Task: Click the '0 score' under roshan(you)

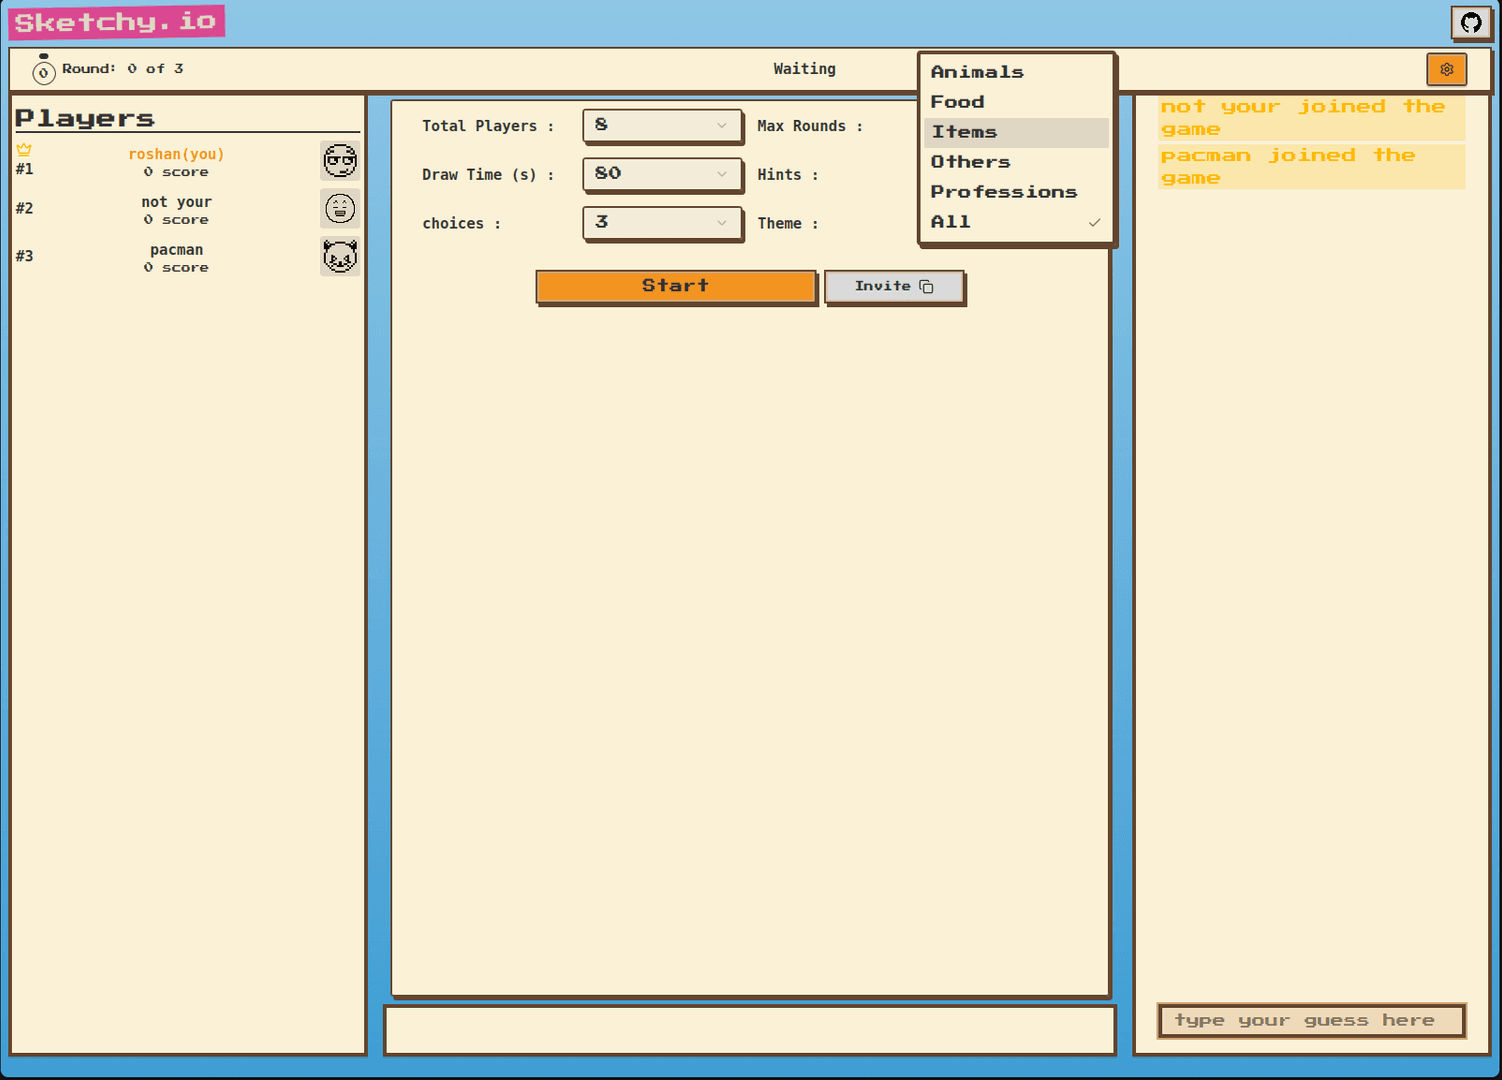Action: pyautogui.click(x=176, y=172)
